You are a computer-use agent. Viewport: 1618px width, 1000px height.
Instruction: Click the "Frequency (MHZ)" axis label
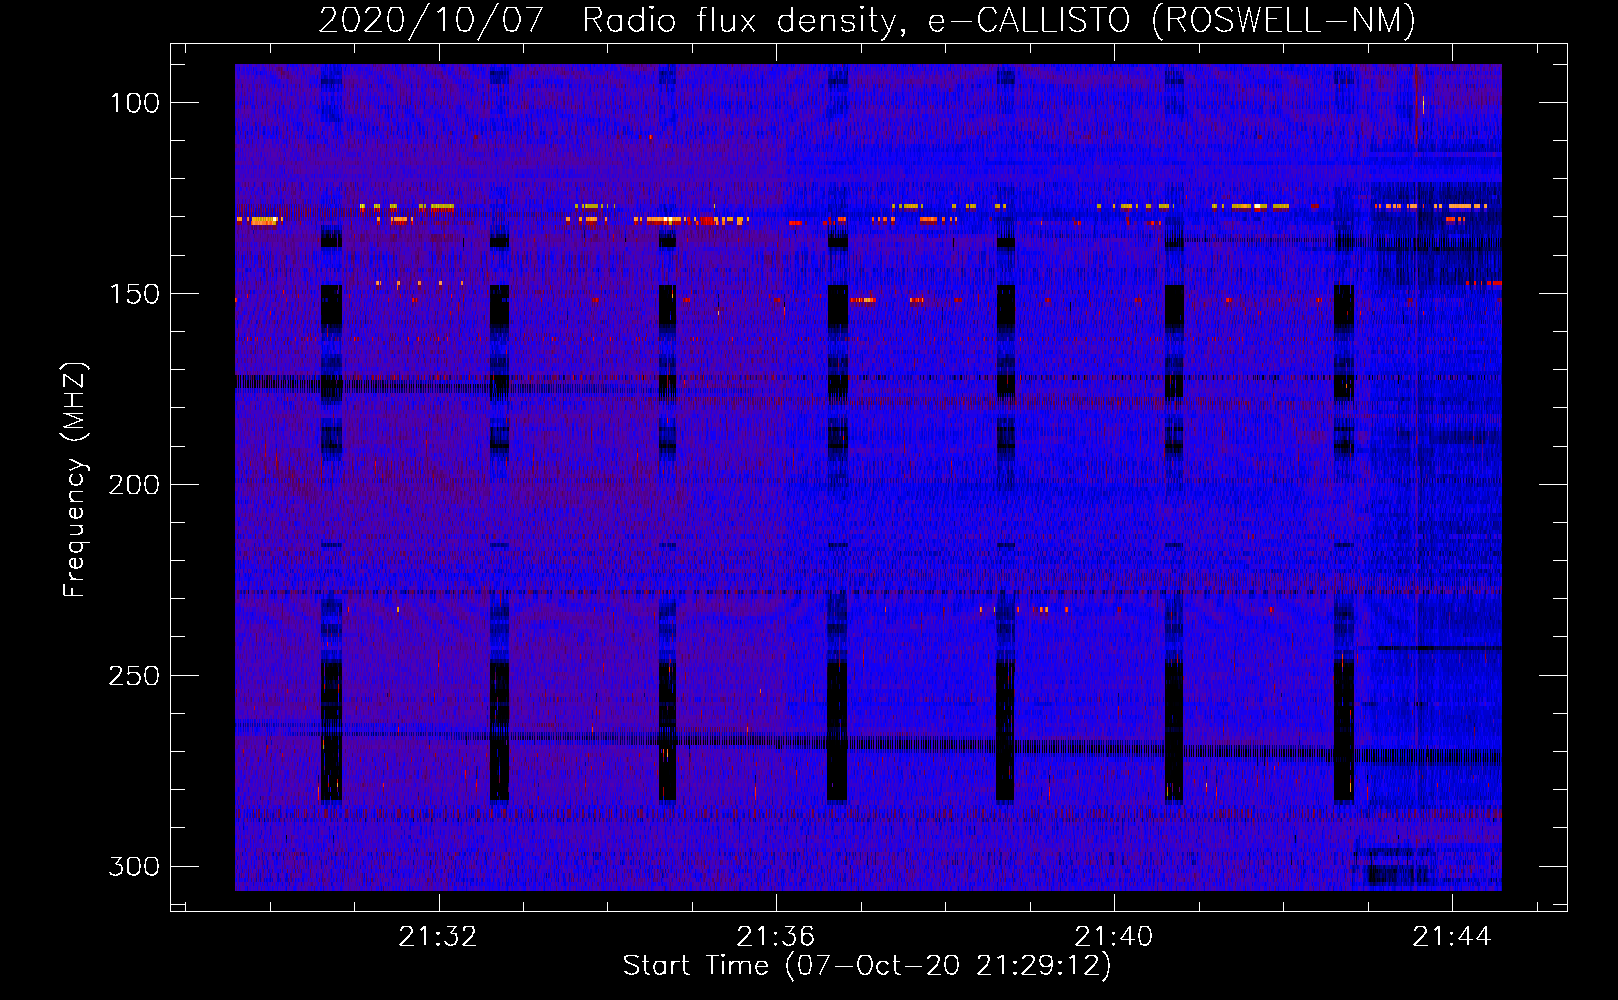pyautogui.click(x=75, y=479)
